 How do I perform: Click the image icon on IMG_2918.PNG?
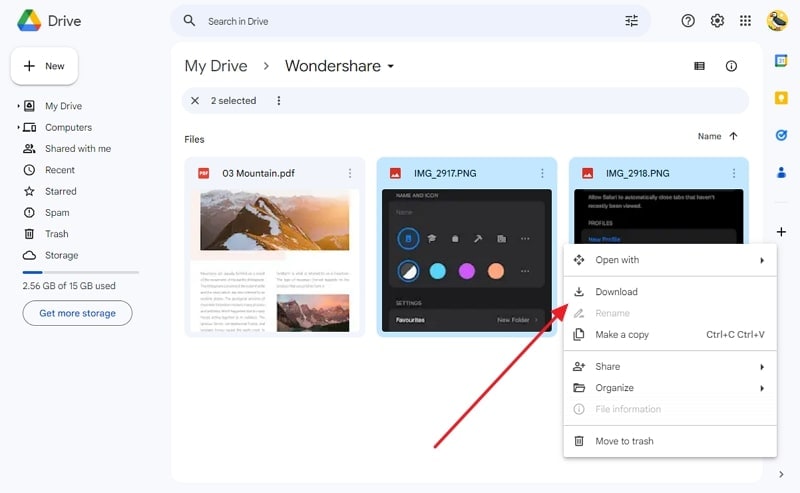tap(588, 174)
